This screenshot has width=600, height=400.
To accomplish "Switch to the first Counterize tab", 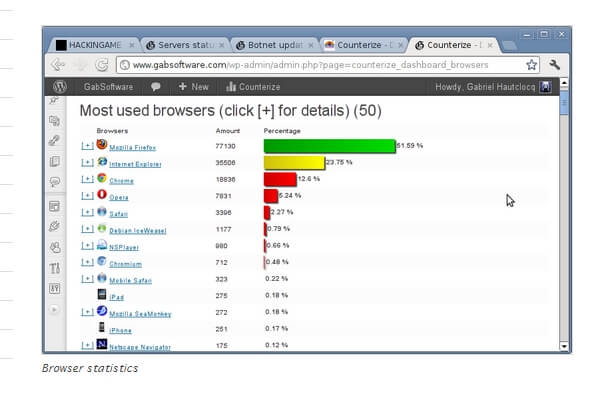I will [x=364, y=45].
